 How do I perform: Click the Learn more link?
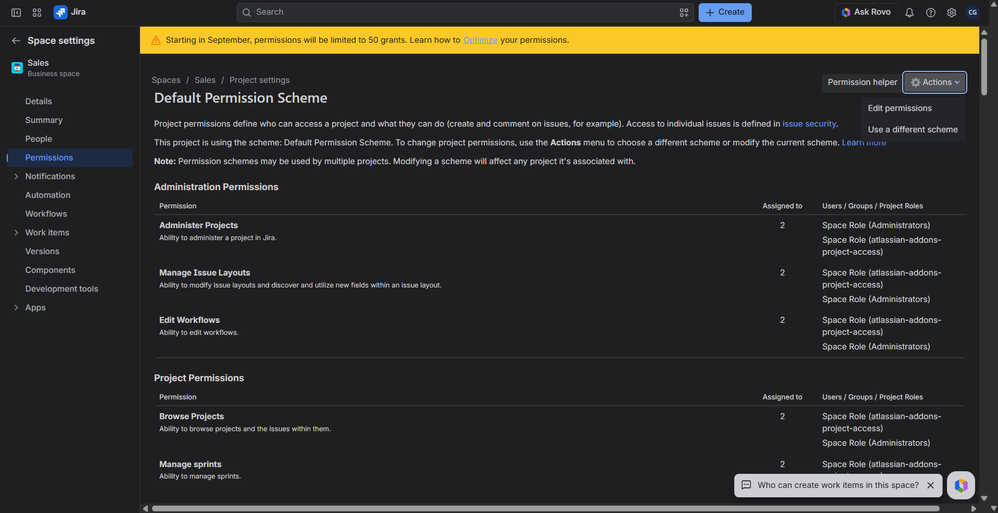click(x=864, y=143)
